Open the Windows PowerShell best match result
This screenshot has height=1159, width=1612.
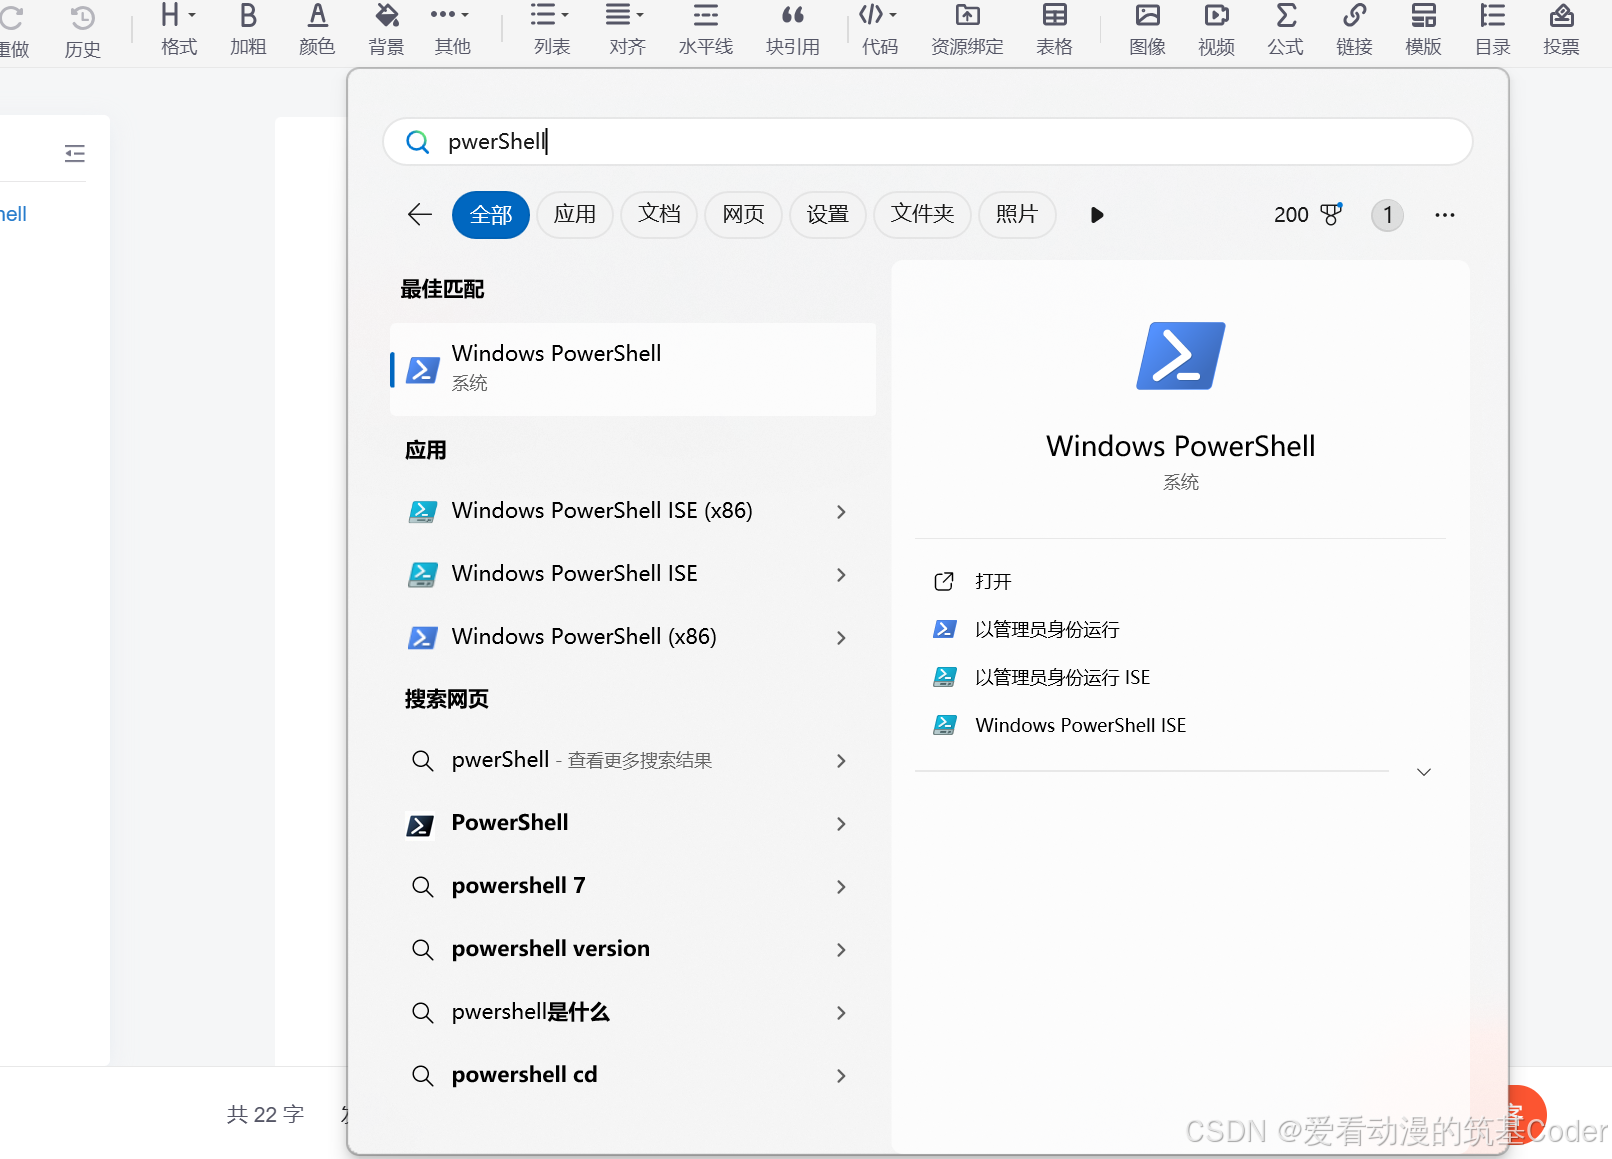click(x=633, y=368)
